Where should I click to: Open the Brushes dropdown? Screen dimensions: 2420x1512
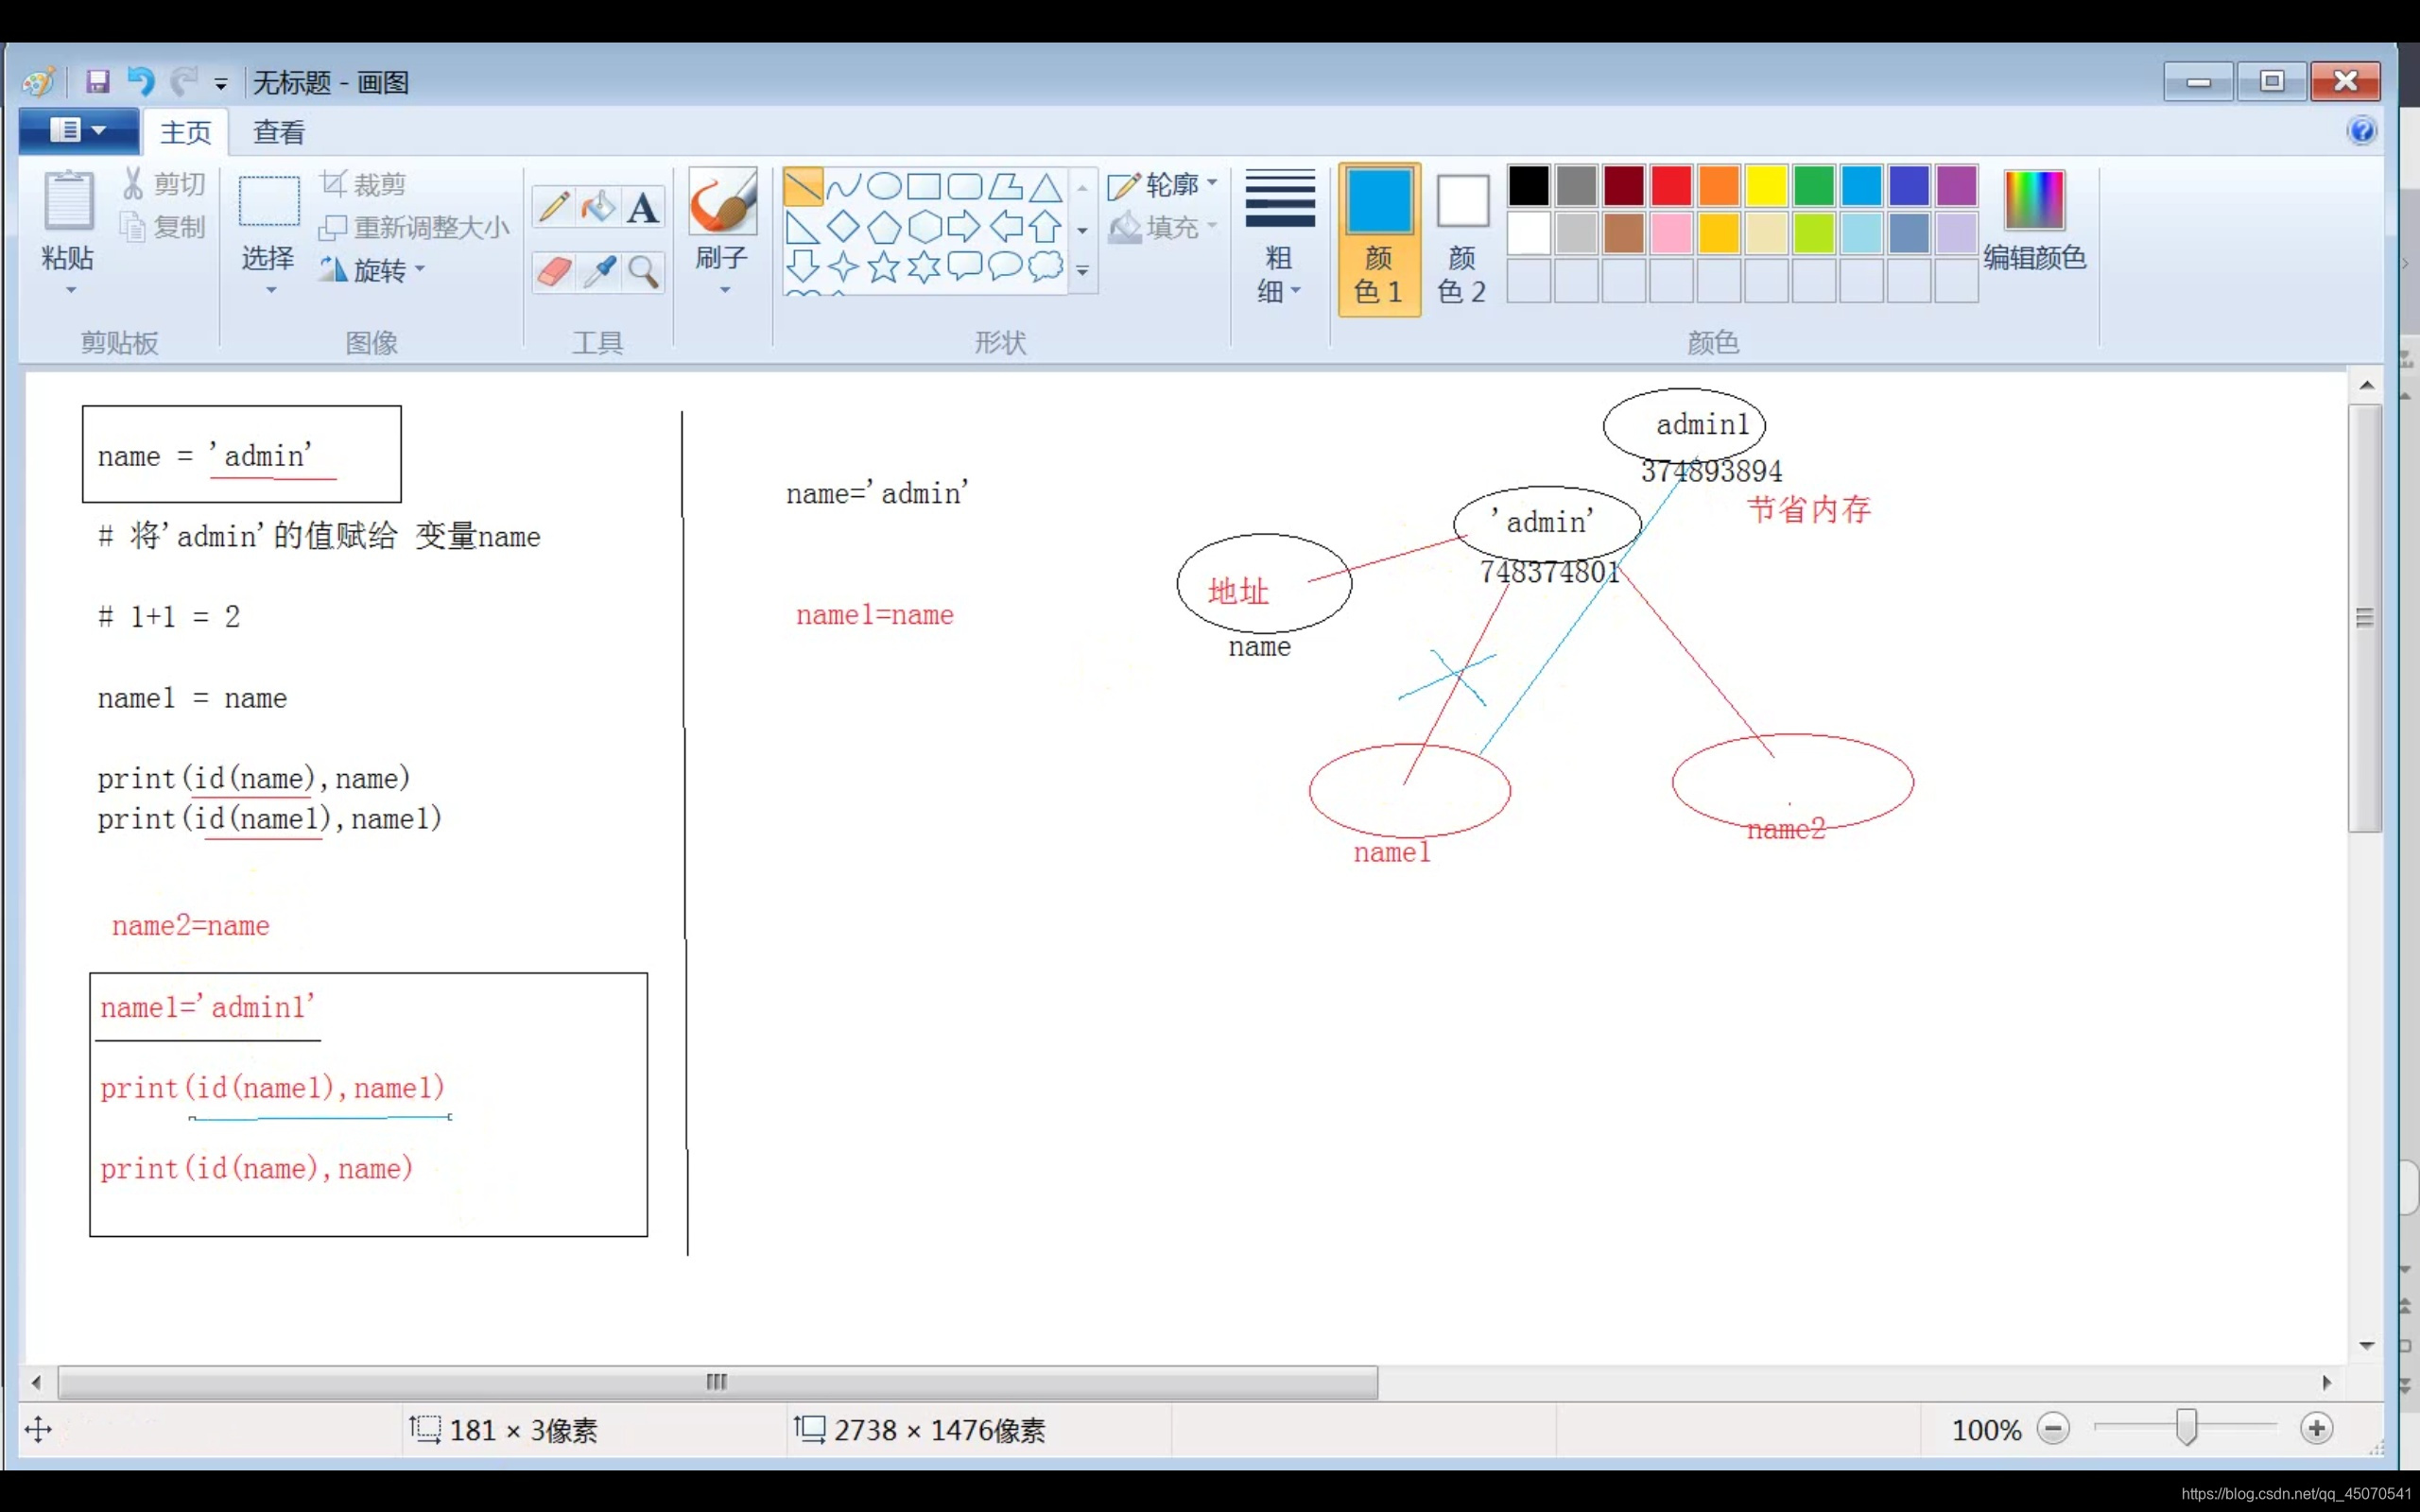click(x=722, y=270)
